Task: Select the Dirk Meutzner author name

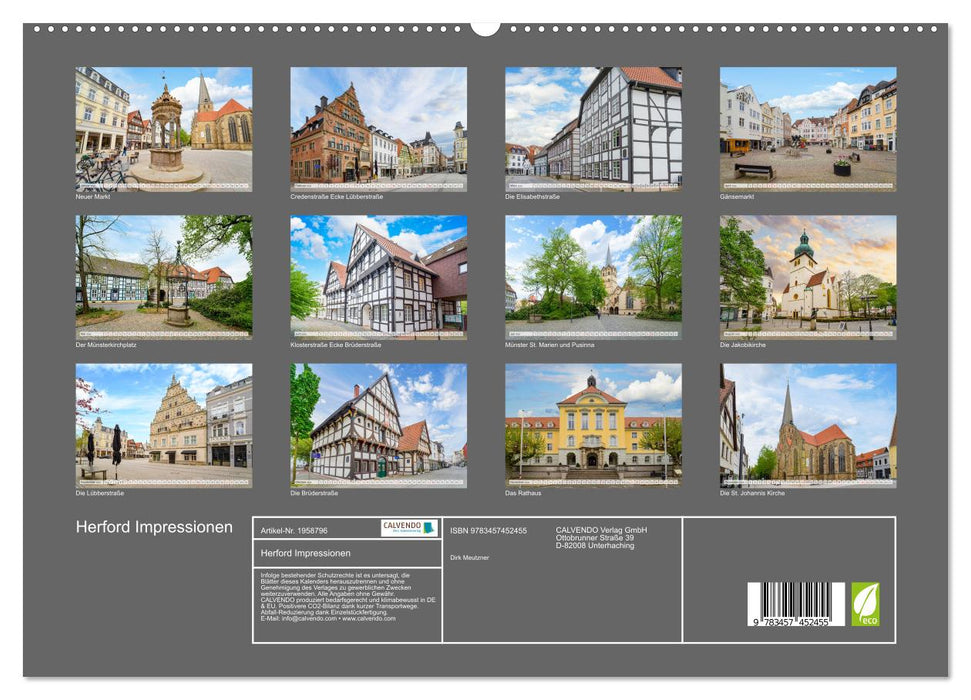Action: 469,557
